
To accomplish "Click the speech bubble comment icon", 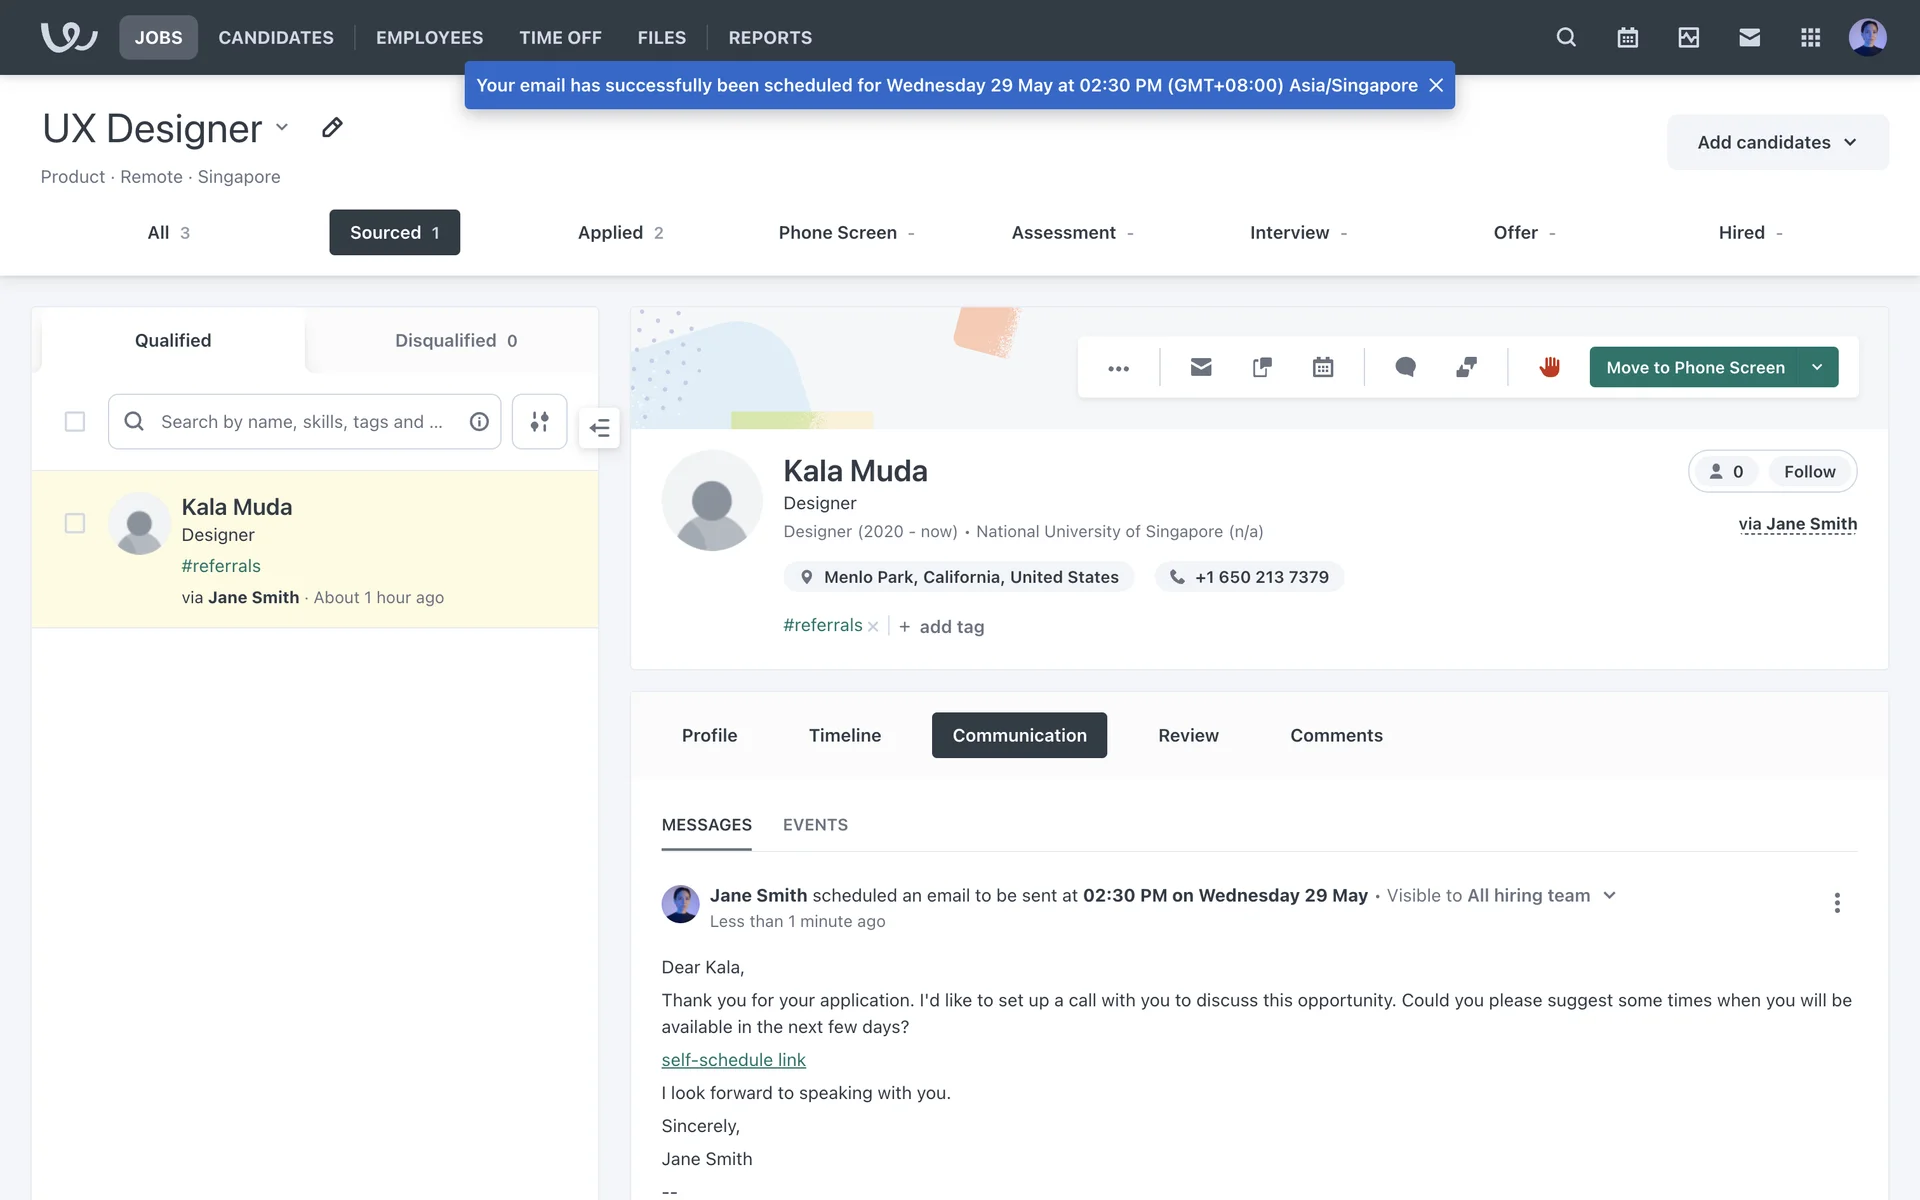I will [x=1405, y=367].
